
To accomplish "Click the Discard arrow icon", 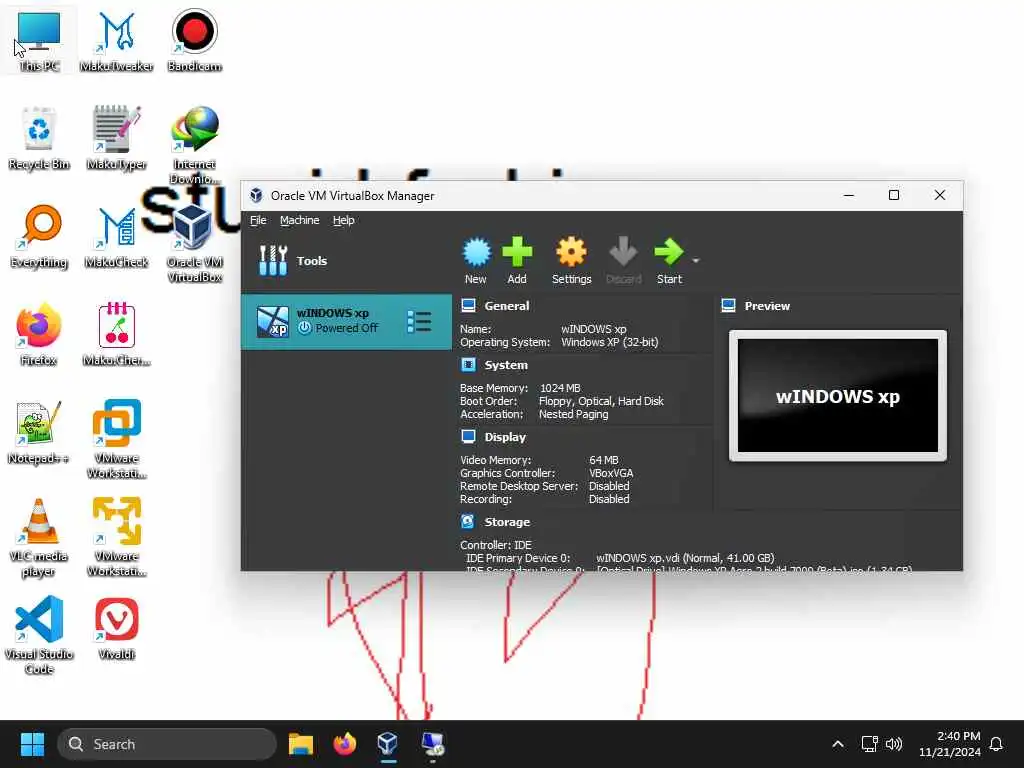I will 623,252.
